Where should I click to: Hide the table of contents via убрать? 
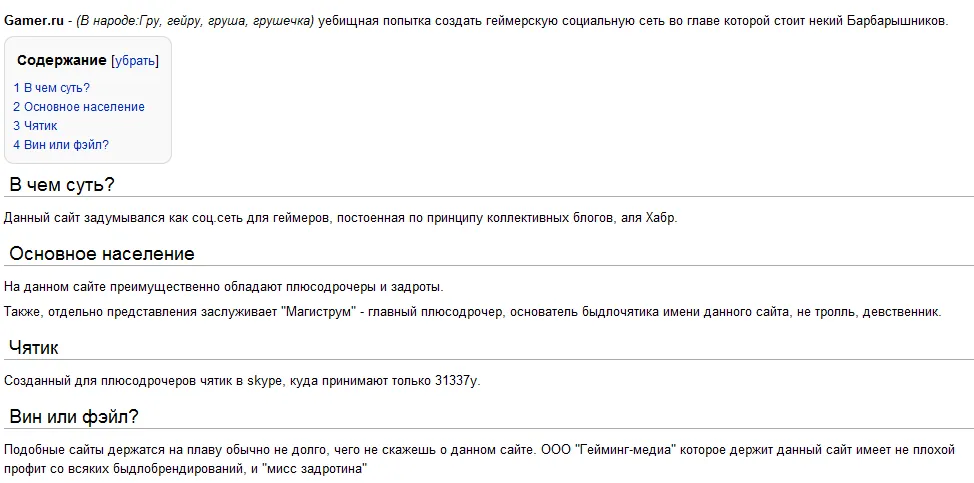135,61
